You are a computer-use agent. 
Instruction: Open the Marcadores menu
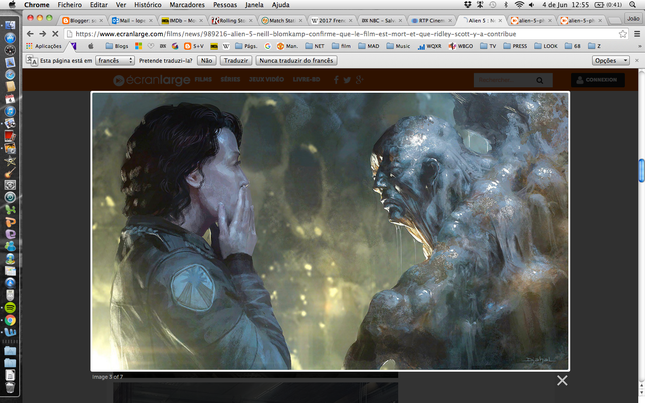[187, 5]
